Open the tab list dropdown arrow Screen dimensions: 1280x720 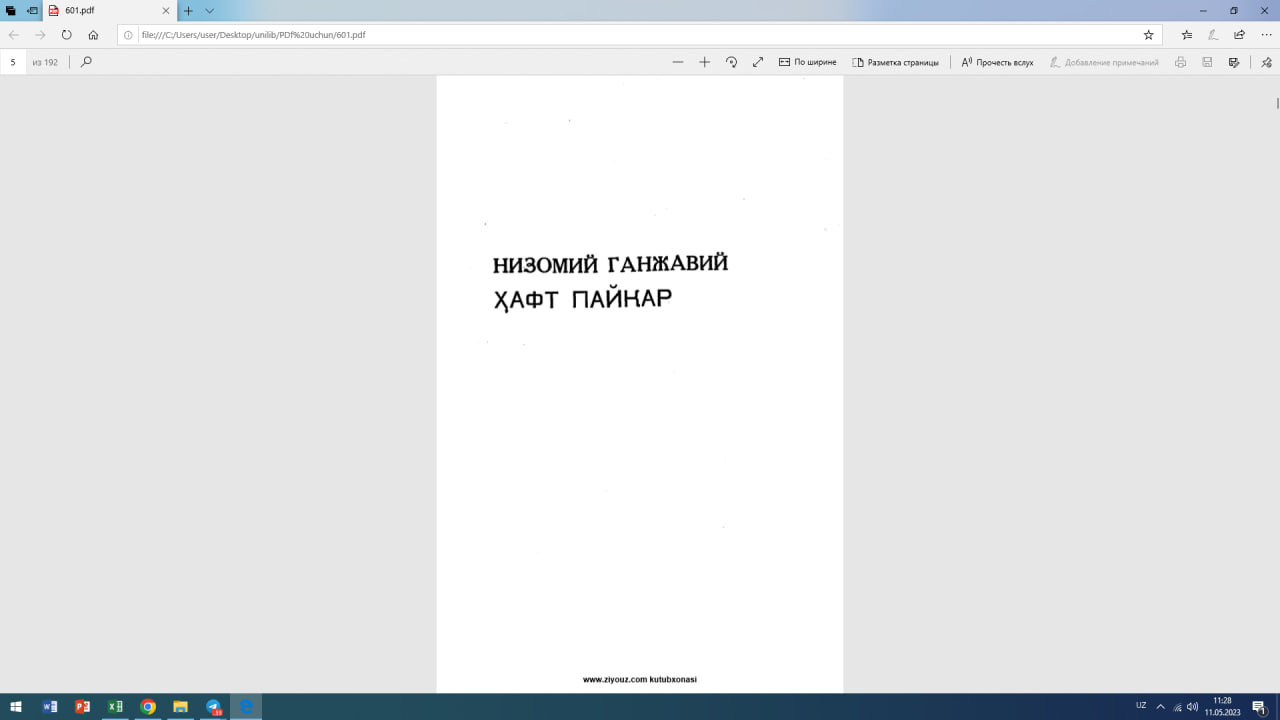coord(208,12)
